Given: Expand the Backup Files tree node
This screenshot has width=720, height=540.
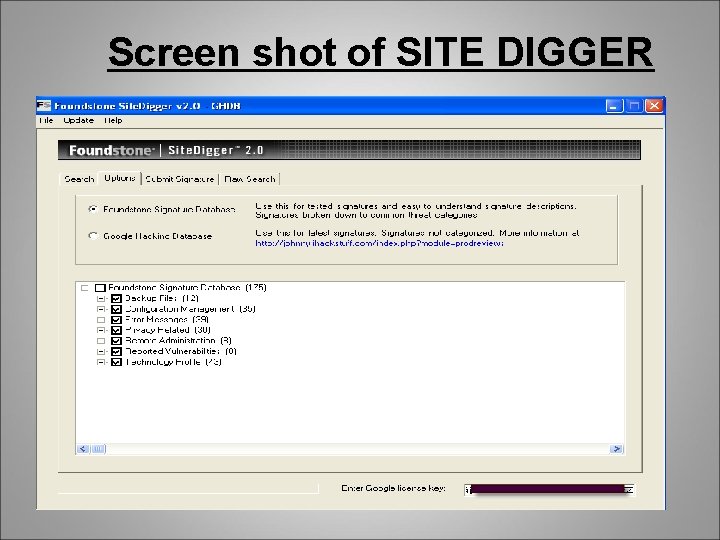Looking at the screenshot, I should [x=101, y=298].
